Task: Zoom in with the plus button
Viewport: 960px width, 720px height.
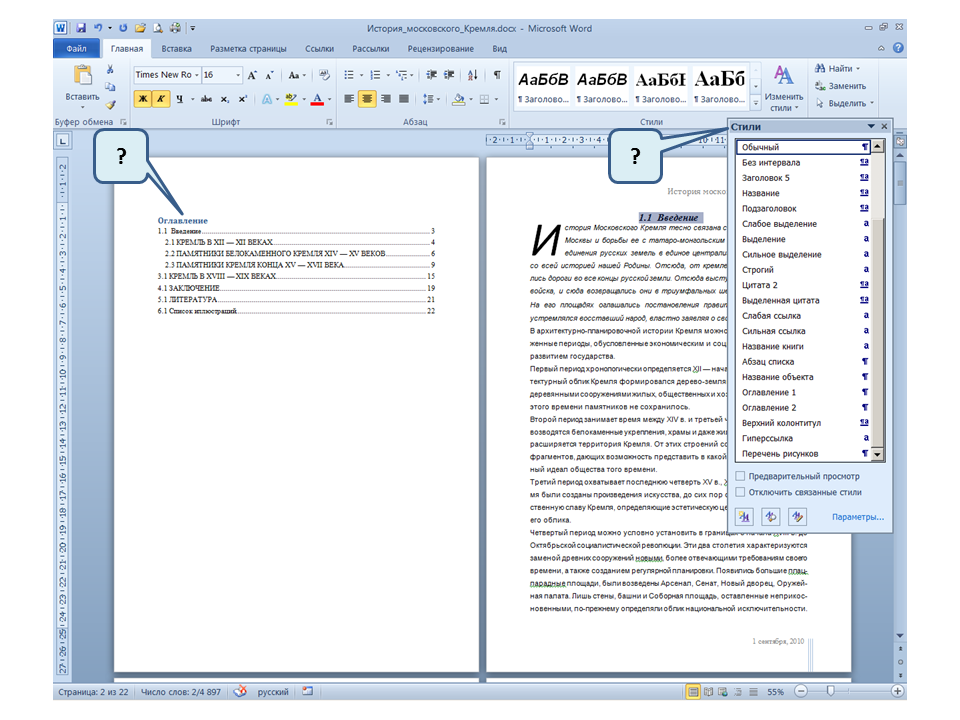Action: click(898, 691)
